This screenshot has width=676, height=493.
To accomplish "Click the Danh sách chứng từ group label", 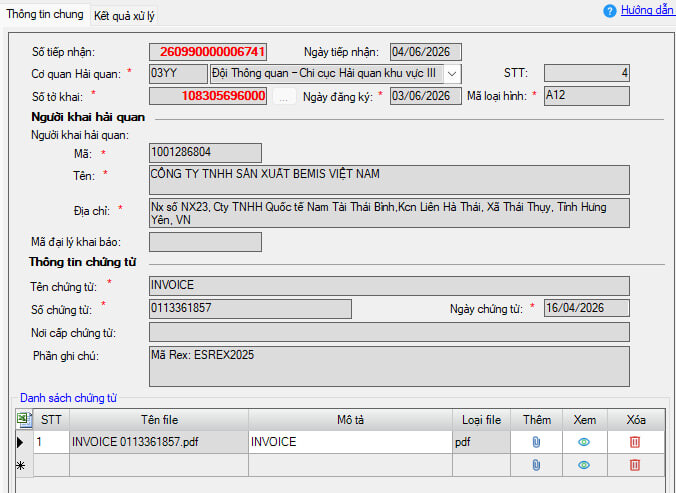I will coord(68,398).
